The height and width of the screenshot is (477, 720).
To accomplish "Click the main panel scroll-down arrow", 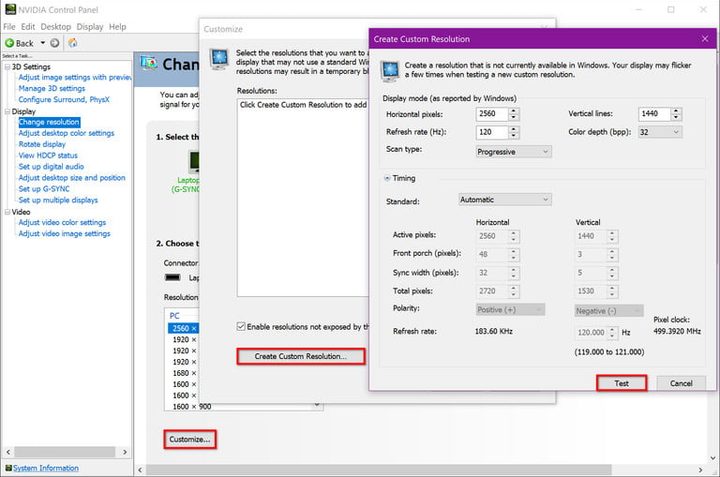I will click(713, 458).
